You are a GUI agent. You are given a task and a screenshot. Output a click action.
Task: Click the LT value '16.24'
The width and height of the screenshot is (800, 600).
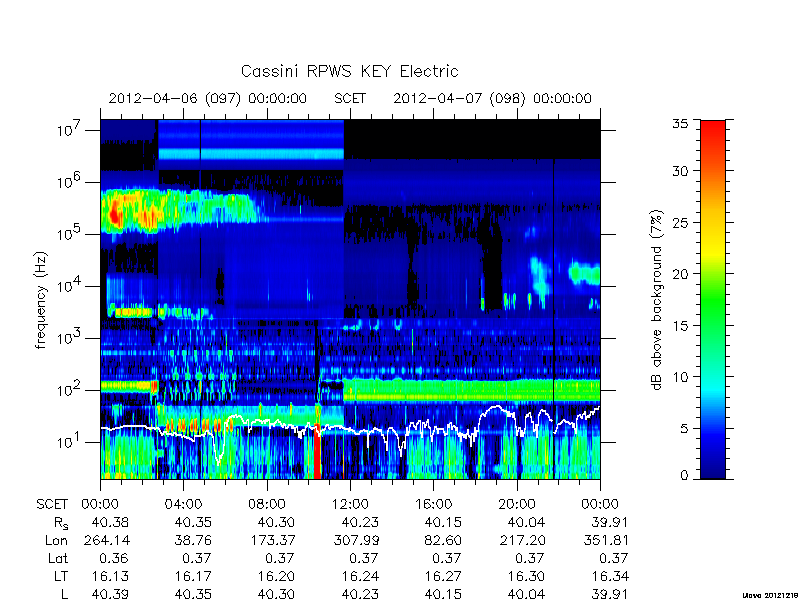point(360,577)
